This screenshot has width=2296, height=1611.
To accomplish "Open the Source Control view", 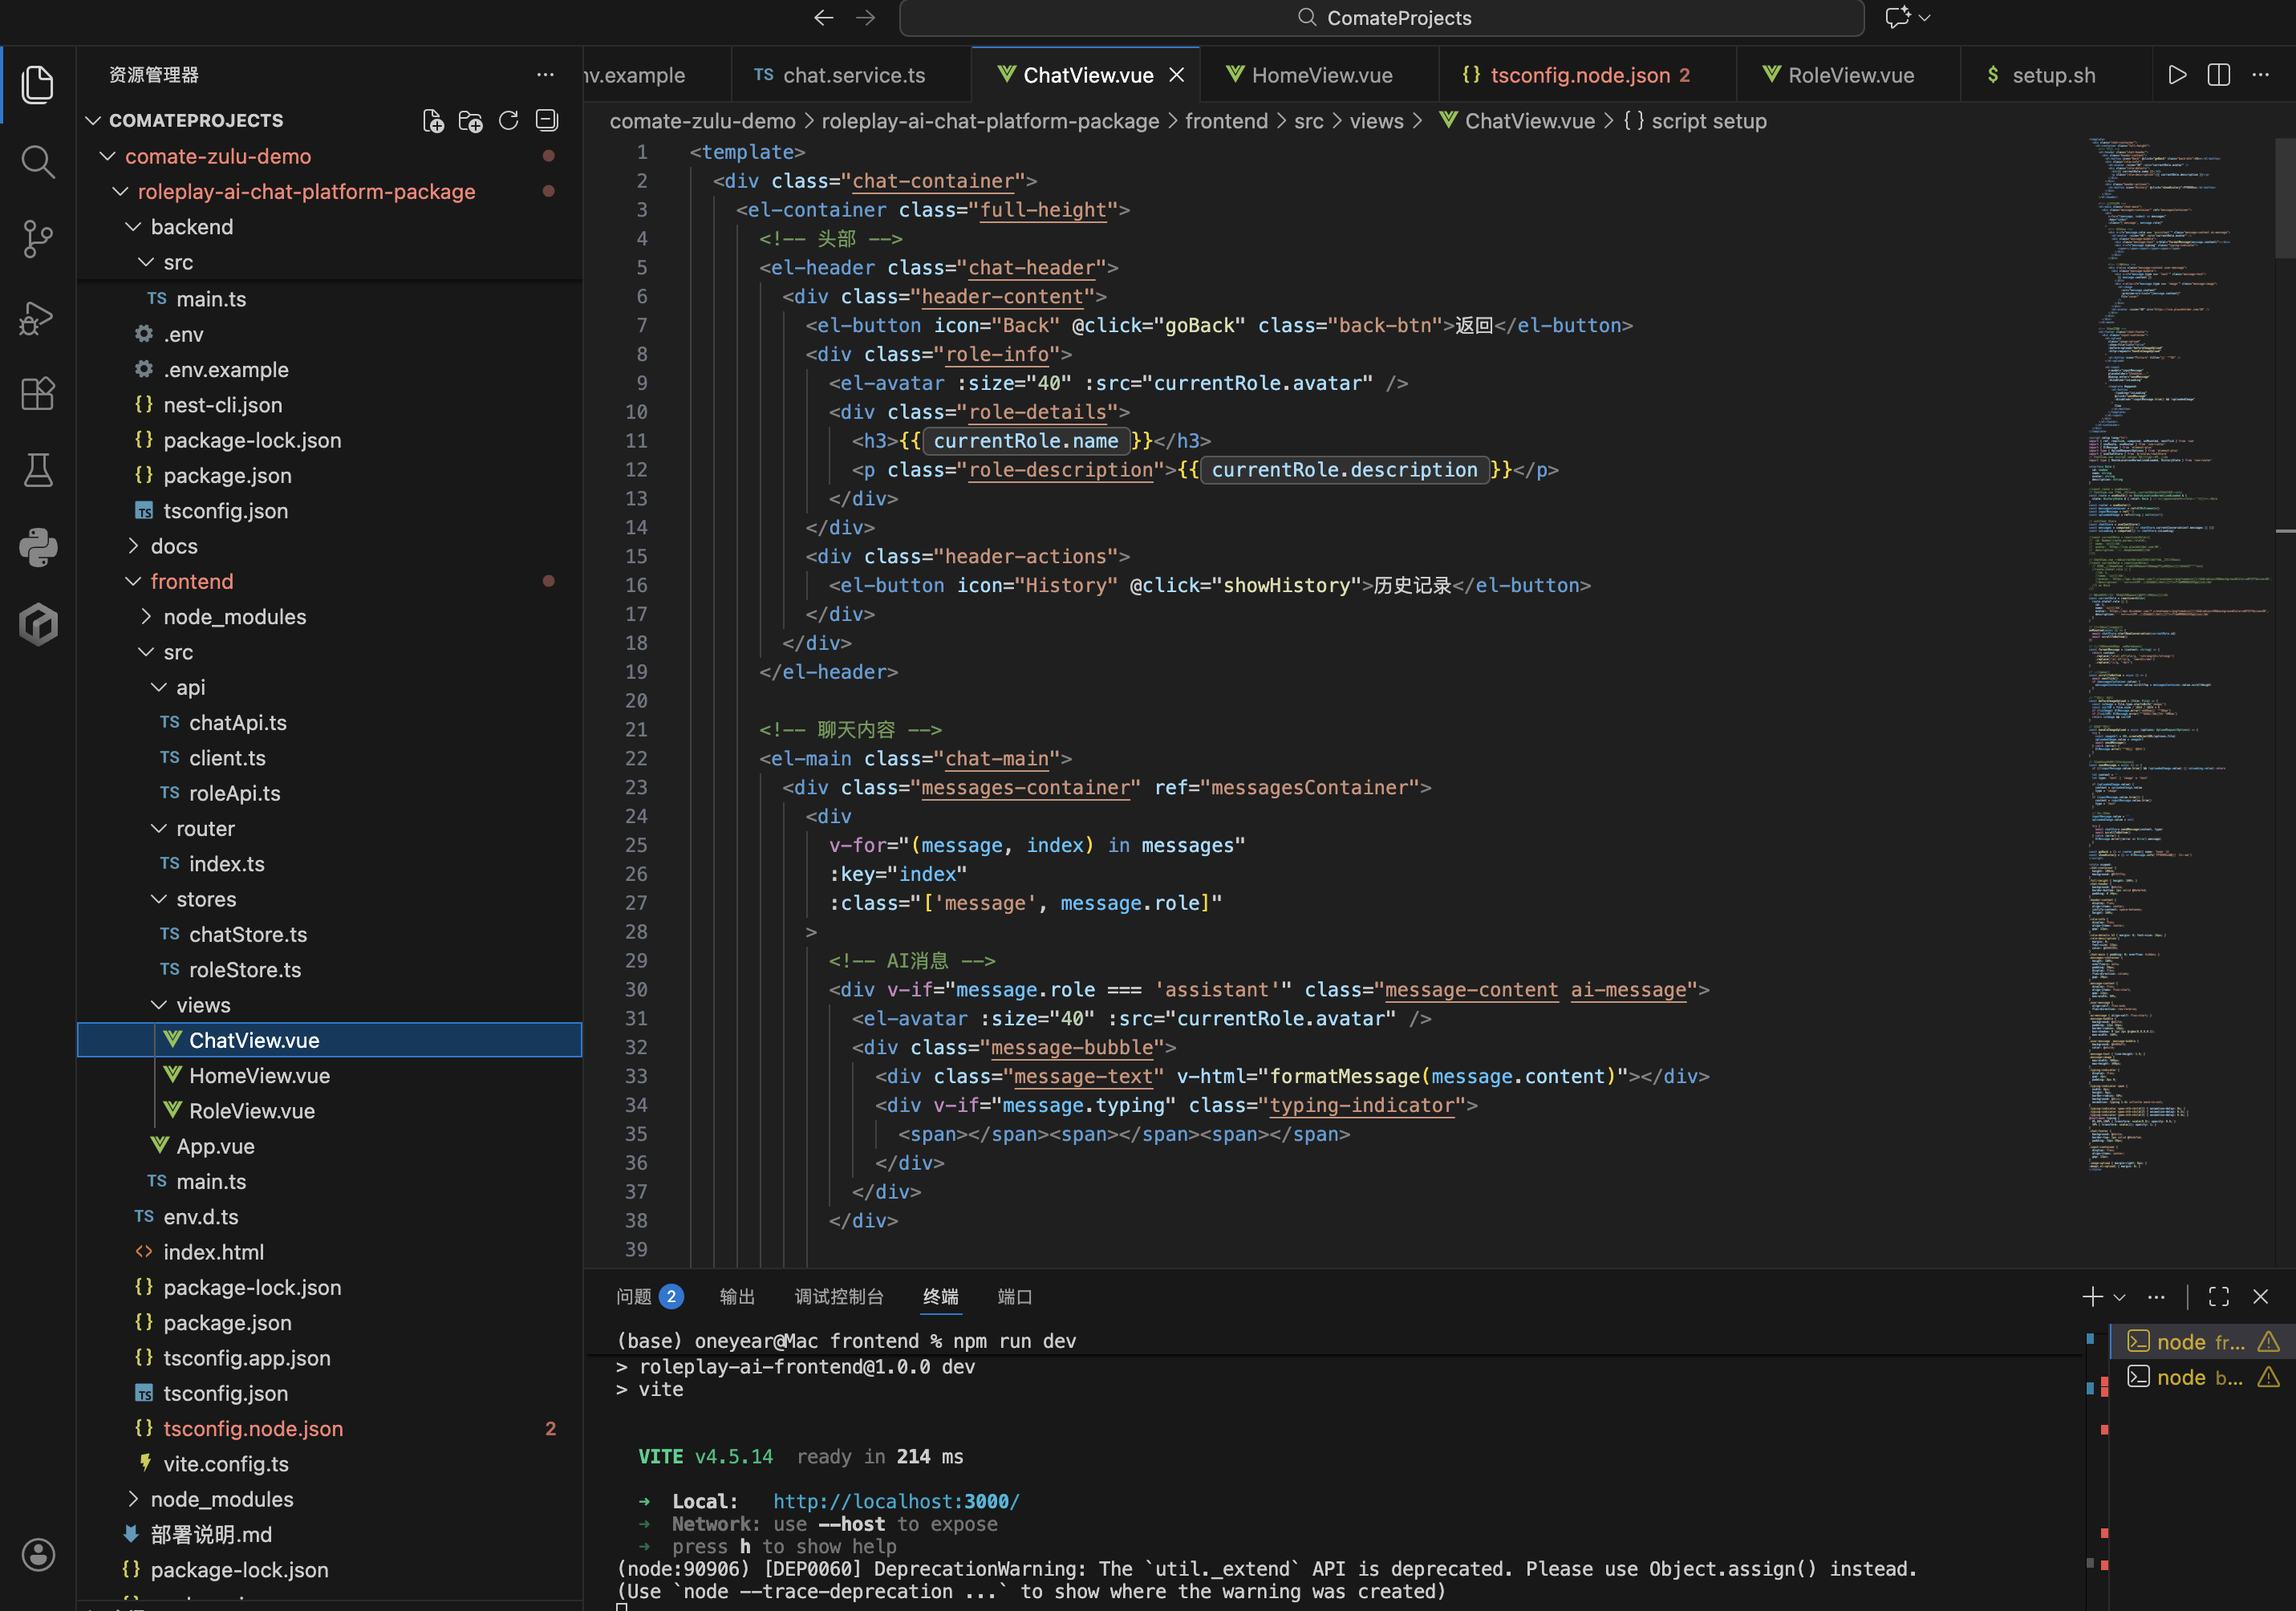I will point(38,239).
